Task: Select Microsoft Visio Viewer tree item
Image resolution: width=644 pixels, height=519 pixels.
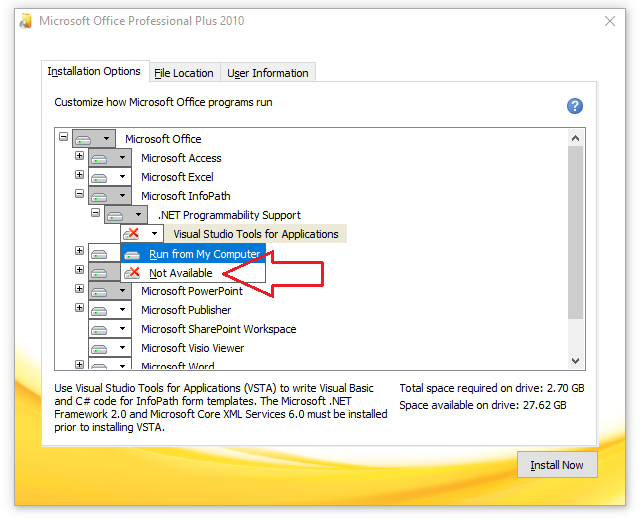Action: (193, 348)
